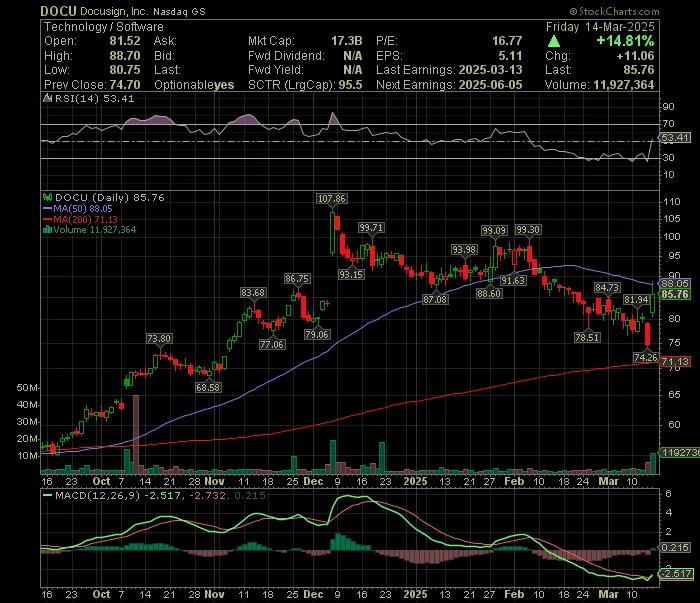Click the 93.15 price annotation

pyautogui.click(x=351, y=274)
